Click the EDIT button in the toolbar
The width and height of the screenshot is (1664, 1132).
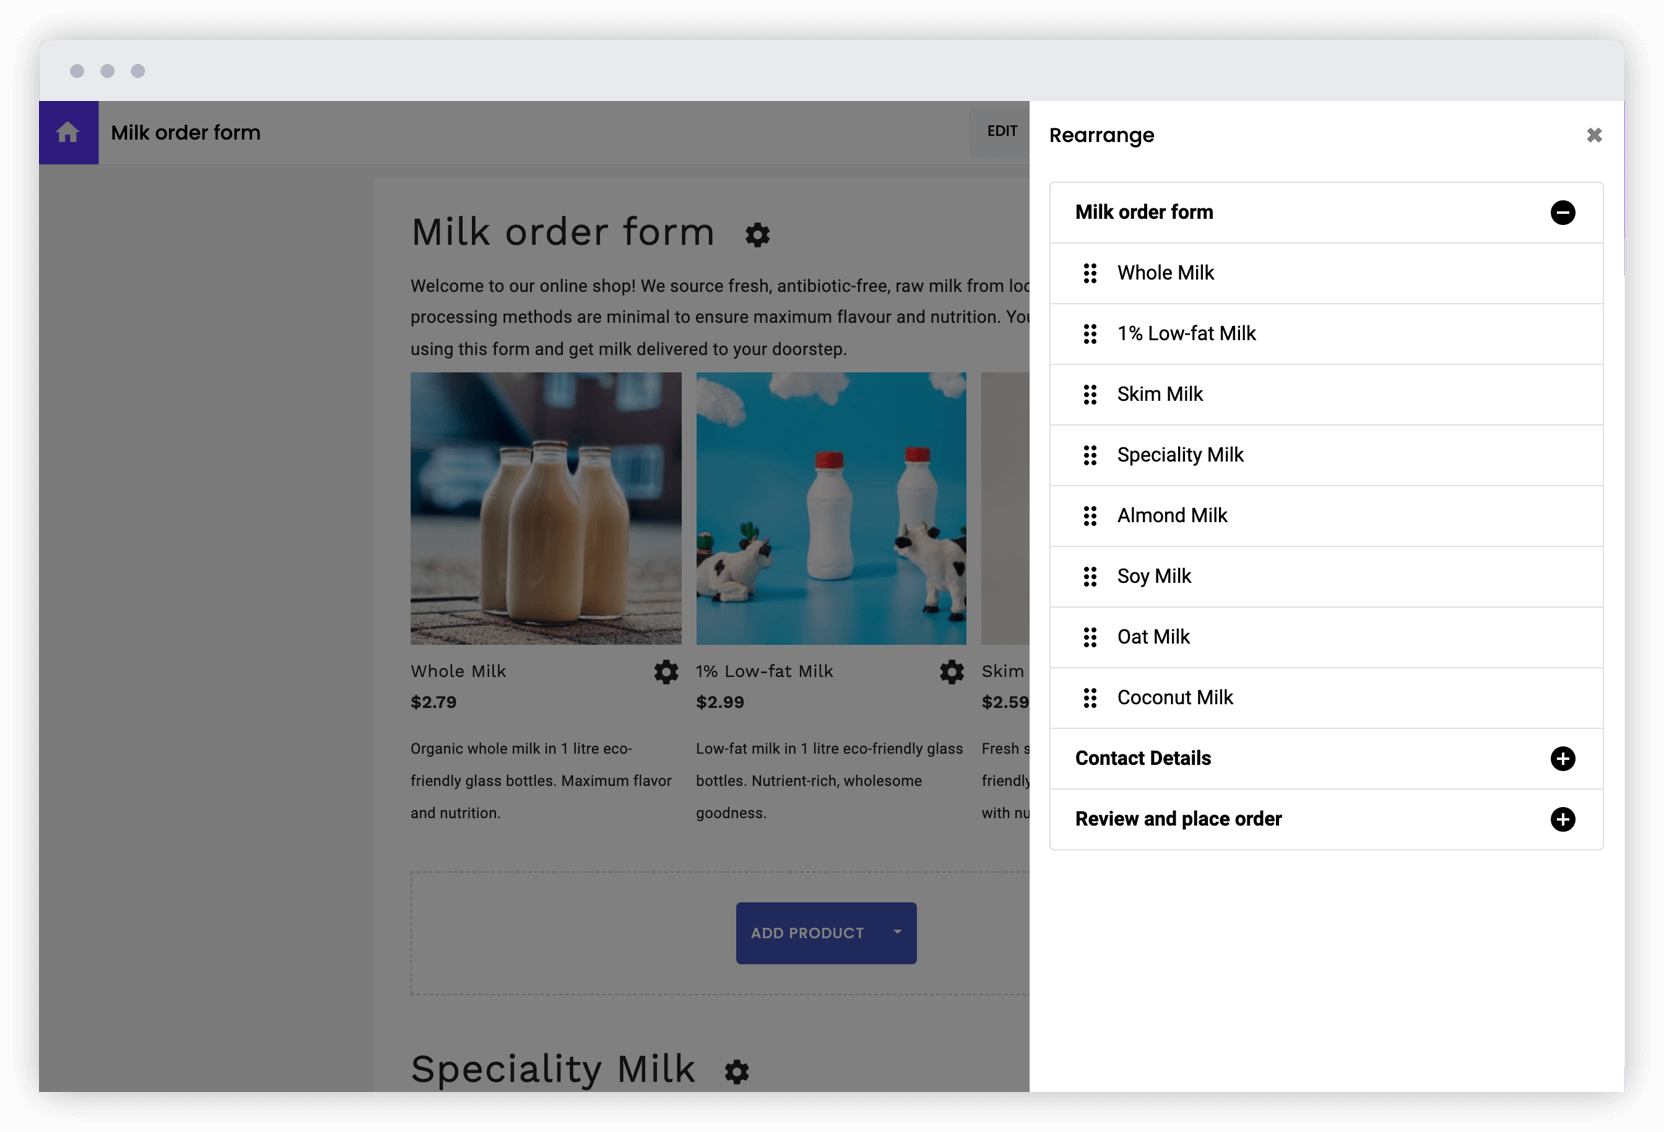tap(1002, 131)
